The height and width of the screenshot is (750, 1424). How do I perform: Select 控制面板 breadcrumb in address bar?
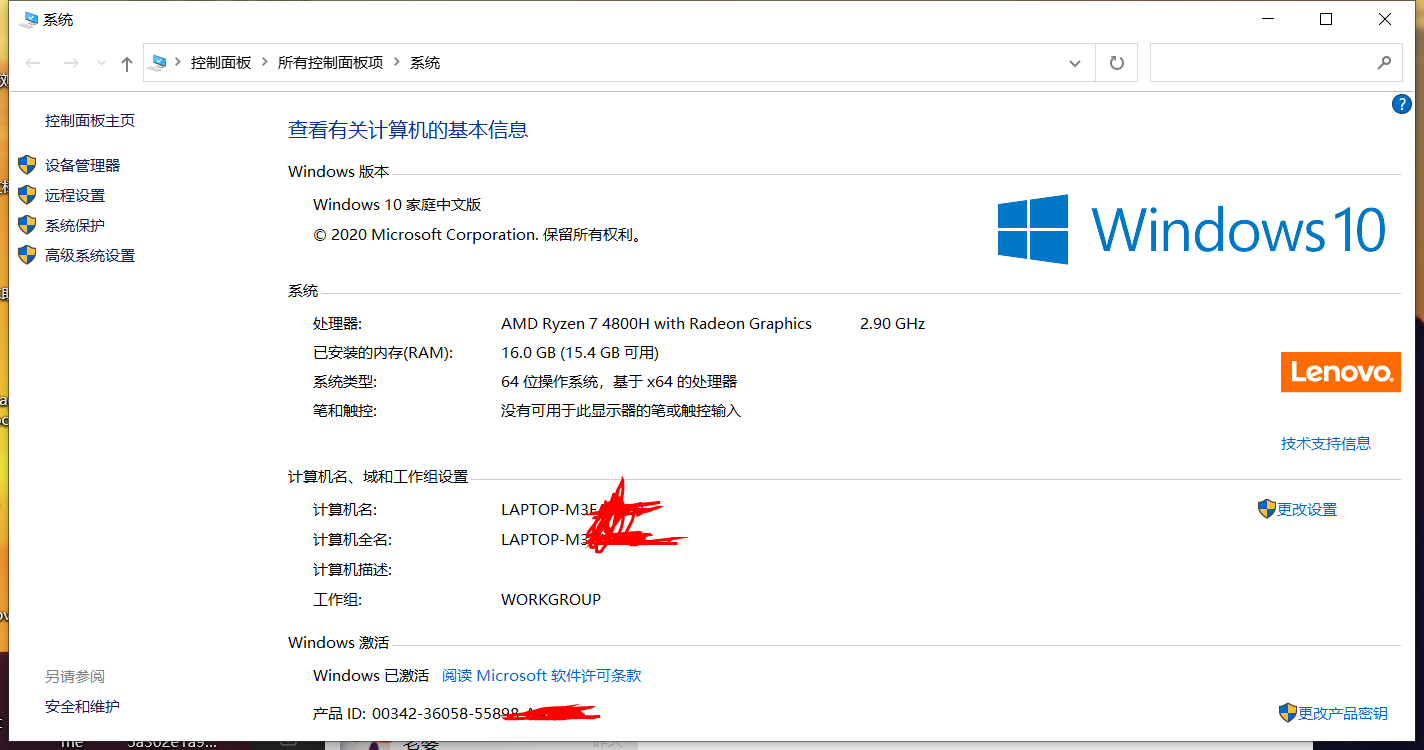click(221, 62)
